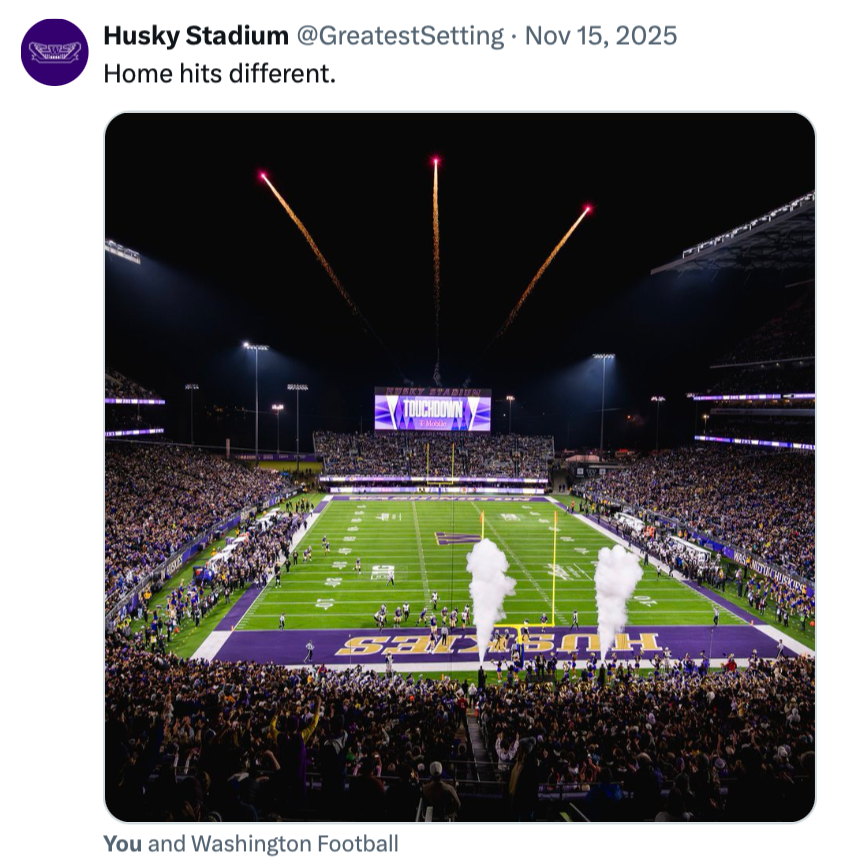Click the midfield W logo on field
This screenshot has height=868, width=848.
click(x=457, y=539)
